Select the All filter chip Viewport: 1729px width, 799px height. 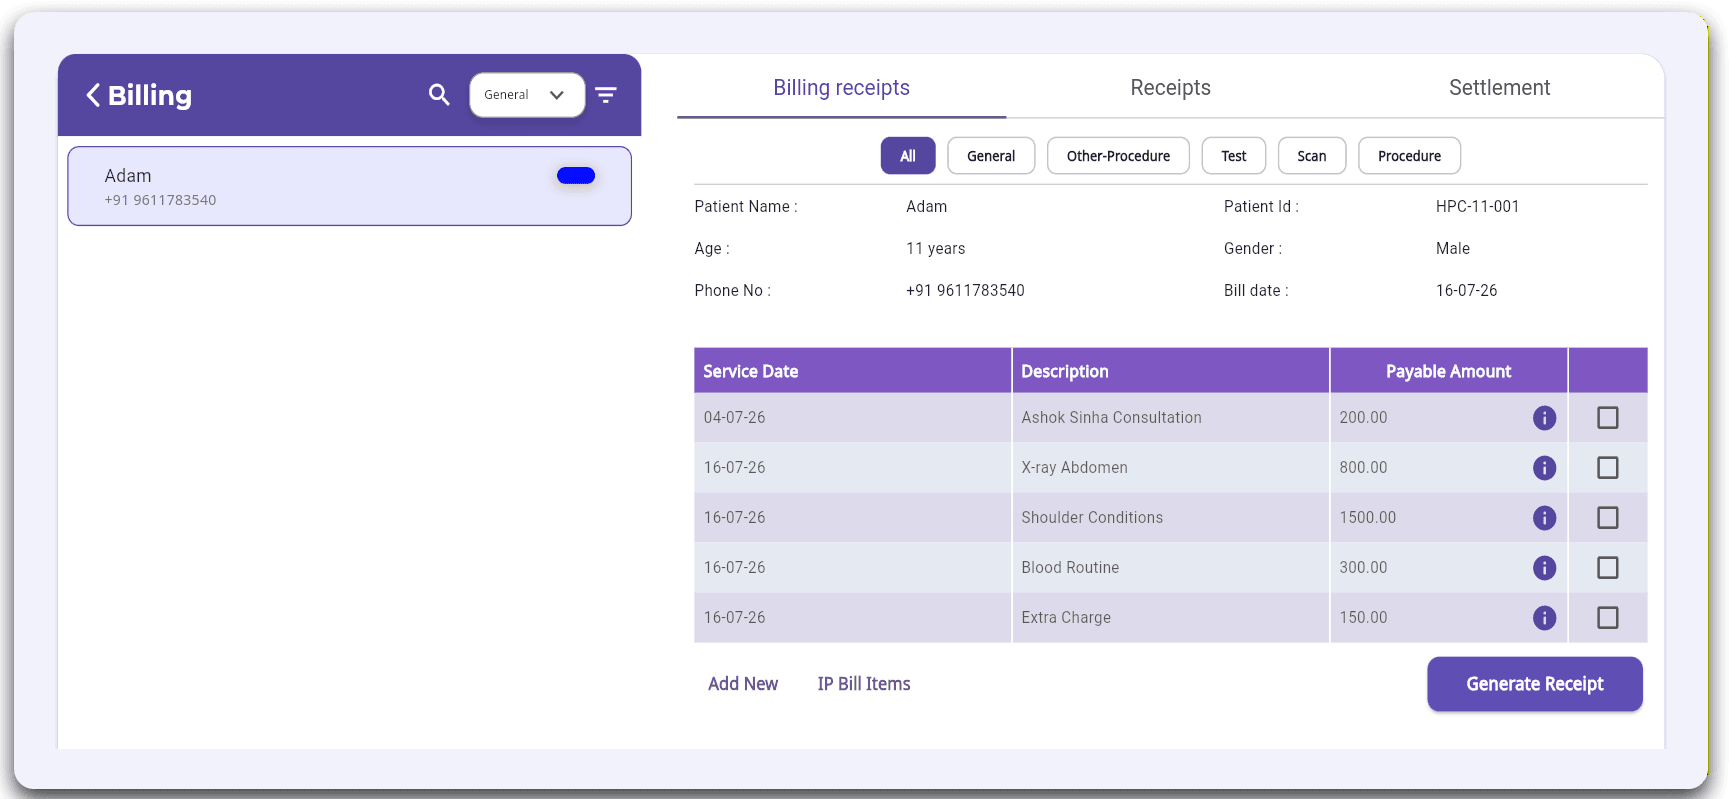(x=908, y=156)
